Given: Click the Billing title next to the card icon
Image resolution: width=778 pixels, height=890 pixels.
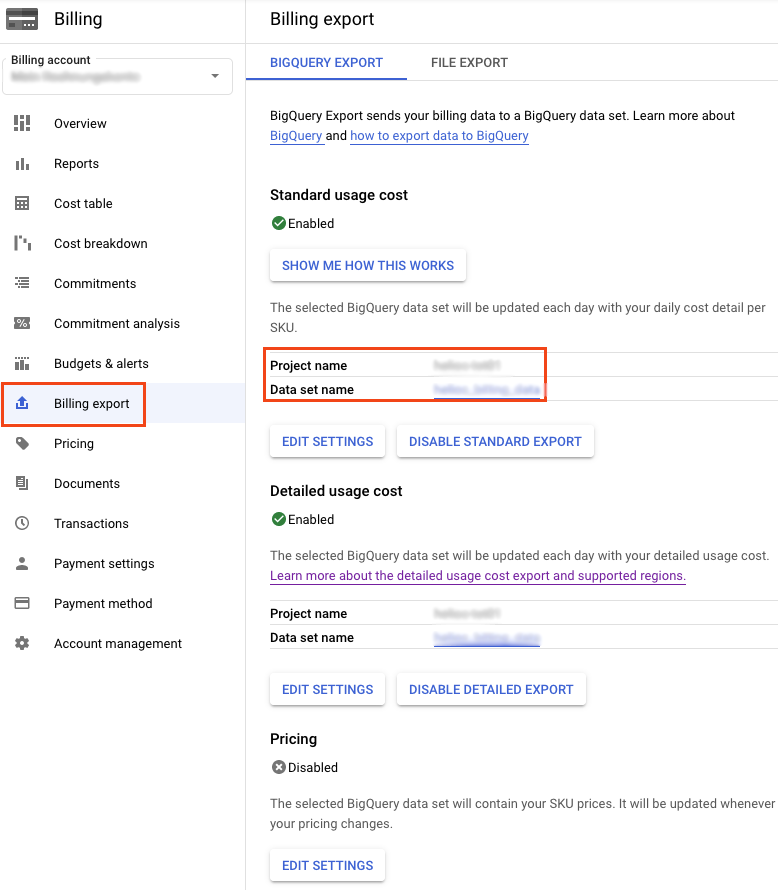Looking at the screenshot, I should click(78, 19).
